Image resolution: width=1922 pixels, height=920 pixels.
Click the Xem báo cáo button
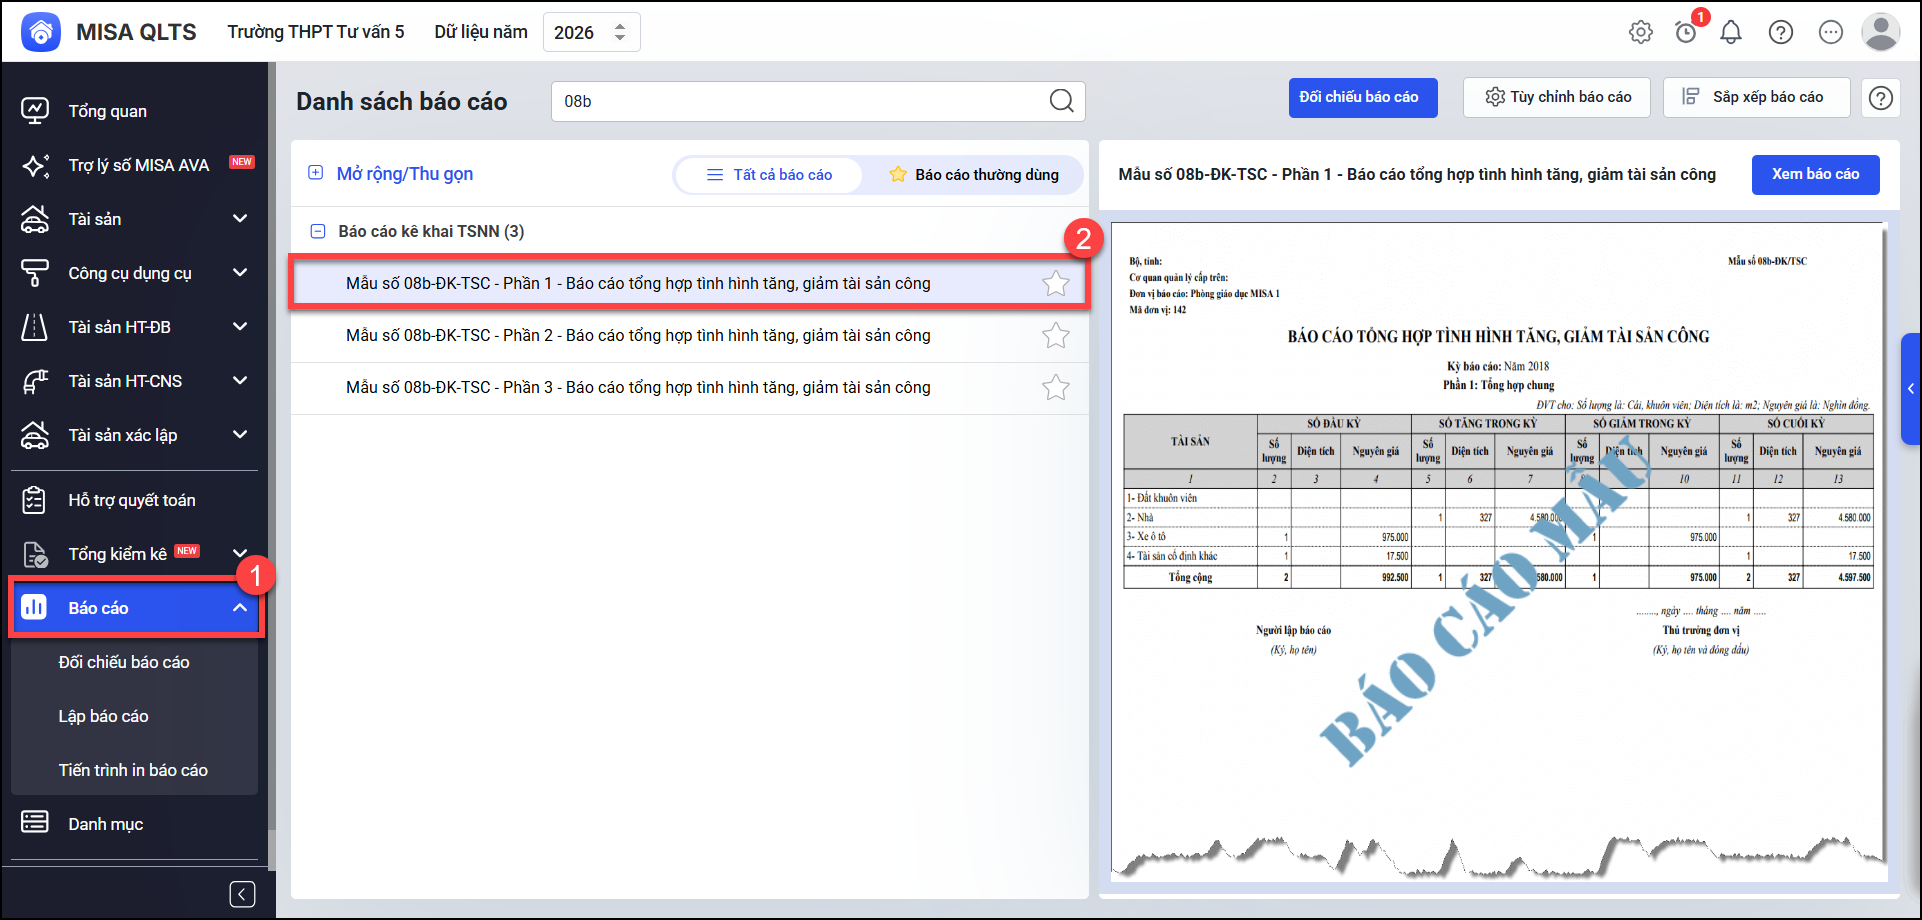(x=1815, y=175)
